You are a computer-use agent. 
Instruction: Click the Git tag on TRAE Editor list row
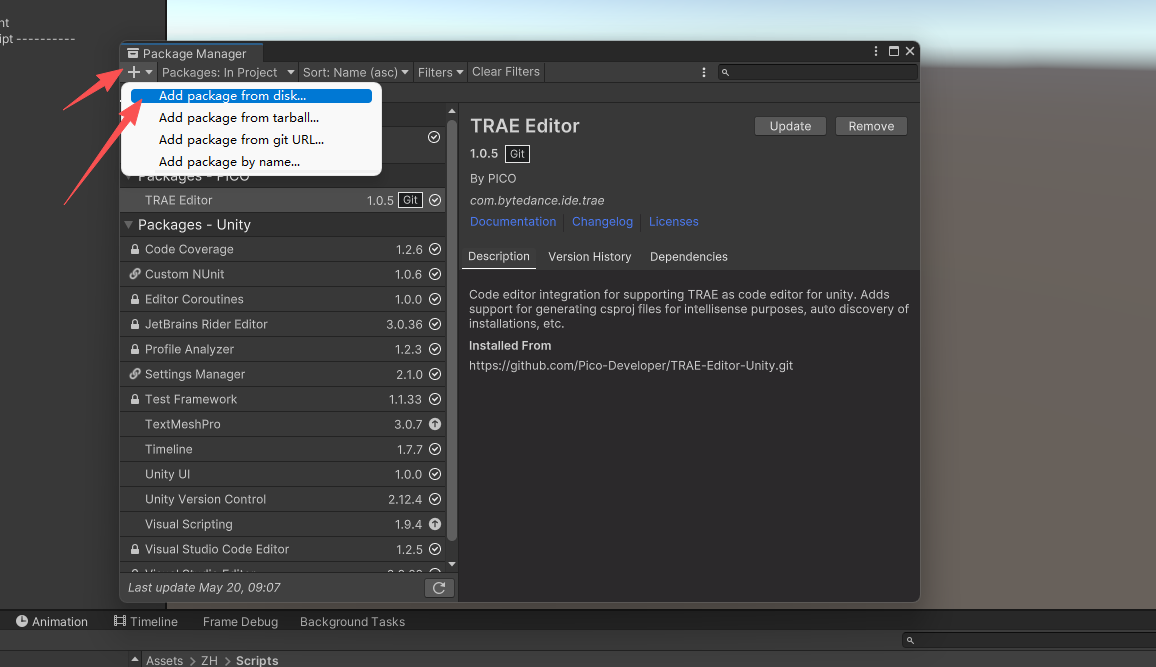(410, 200)
